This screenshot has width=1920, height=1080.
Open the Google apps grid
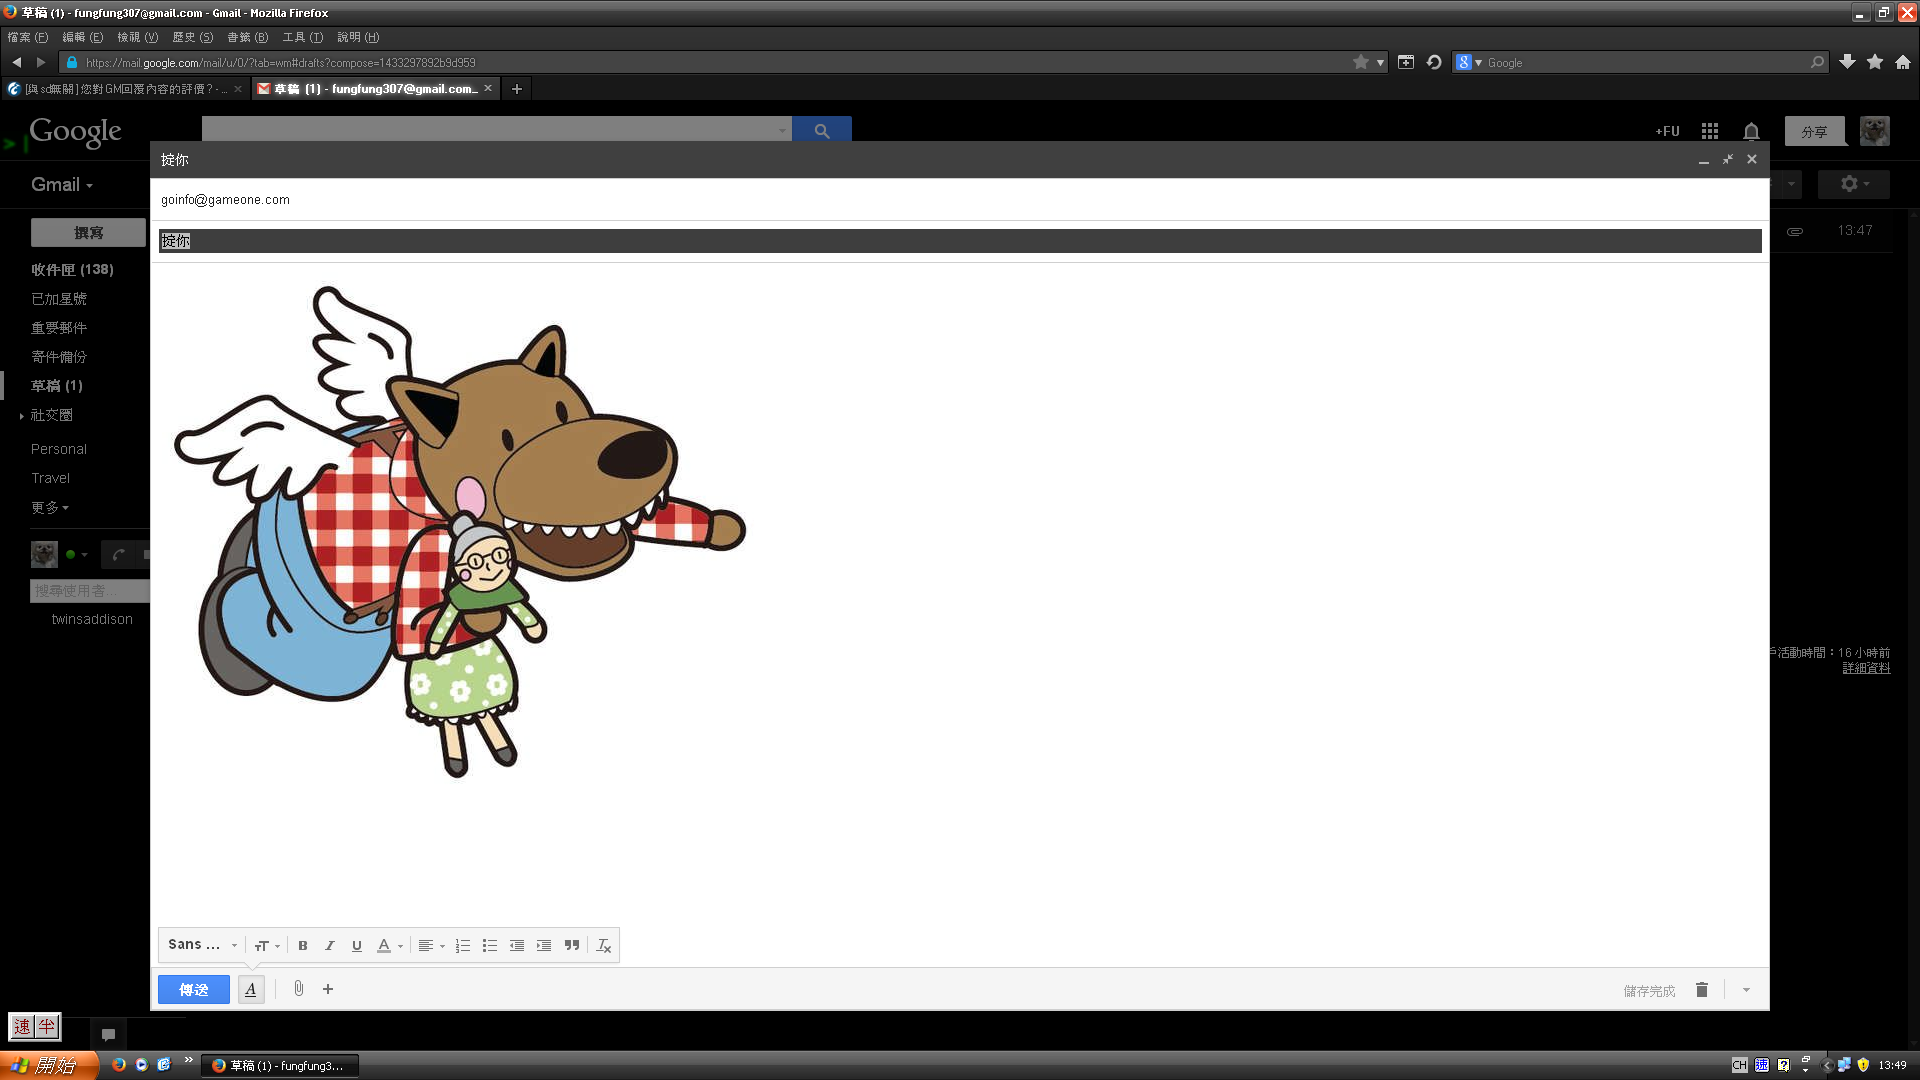tap(1710, 131)
